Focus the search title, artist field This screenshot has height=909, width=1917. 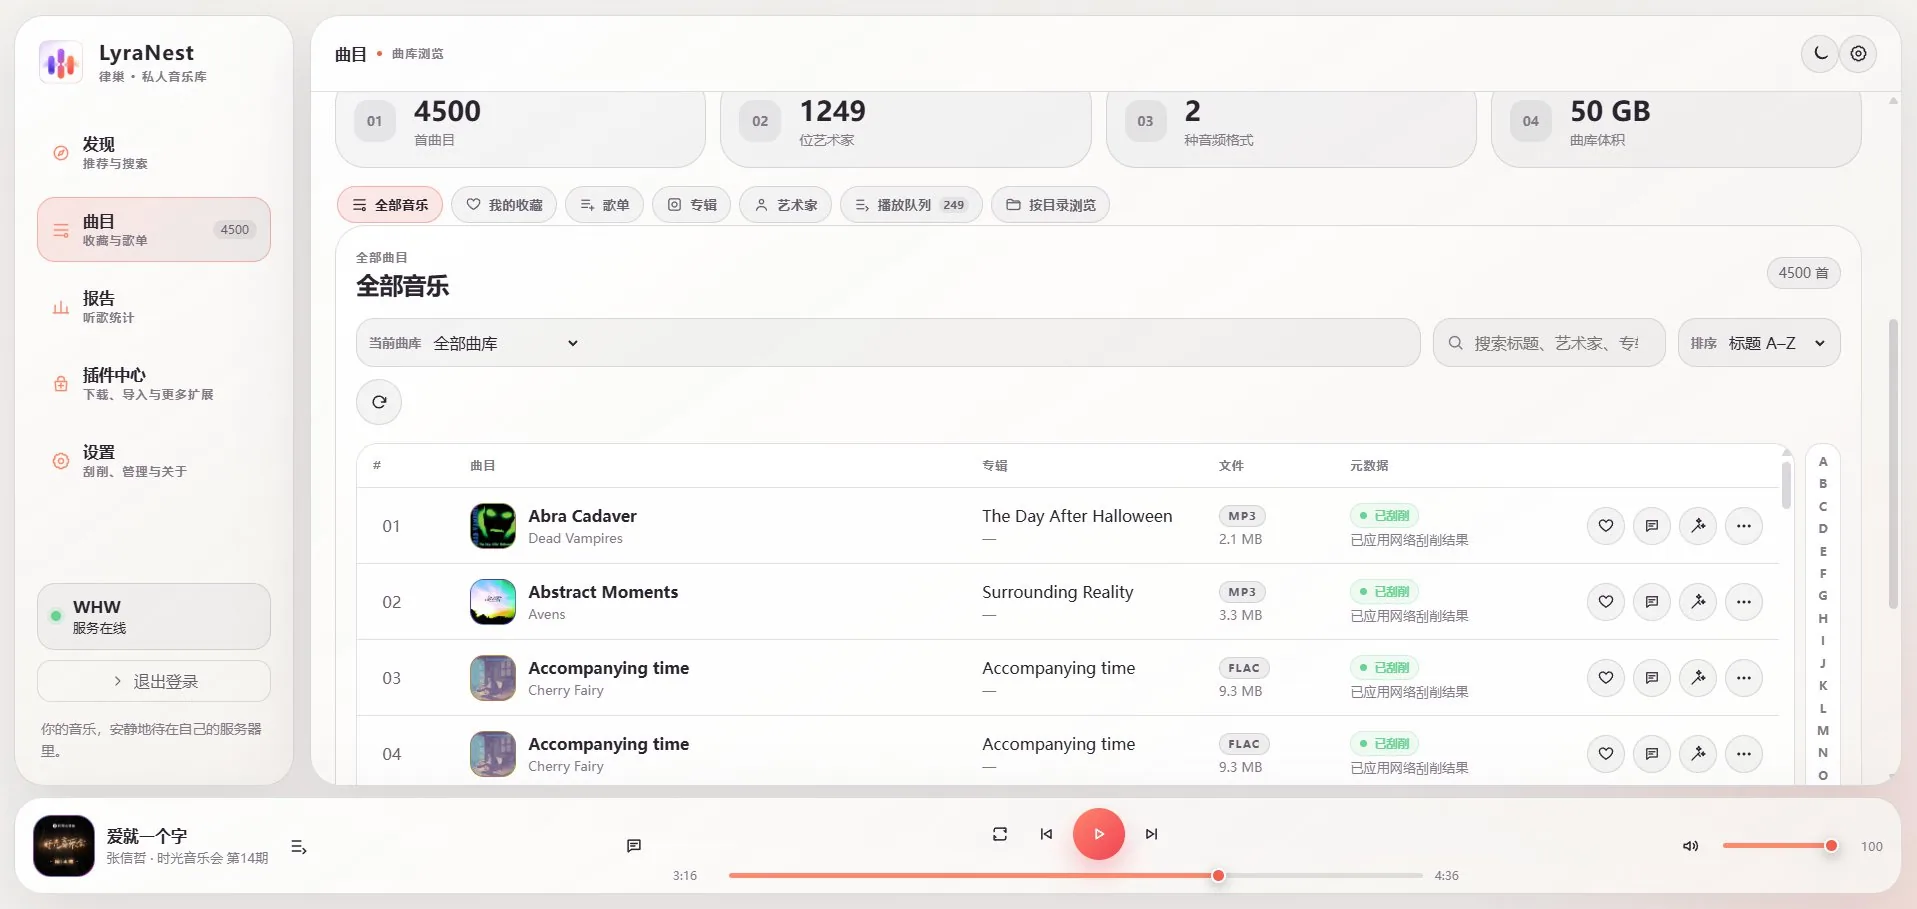[x=1549, y=343]
